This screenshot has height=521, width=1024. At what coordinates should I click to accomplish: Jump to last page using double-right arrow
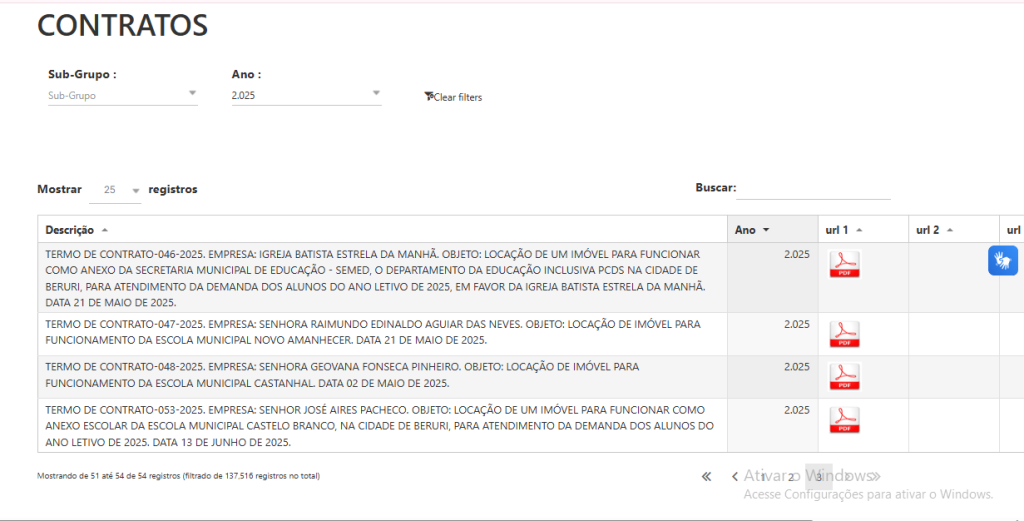[875, 477]
